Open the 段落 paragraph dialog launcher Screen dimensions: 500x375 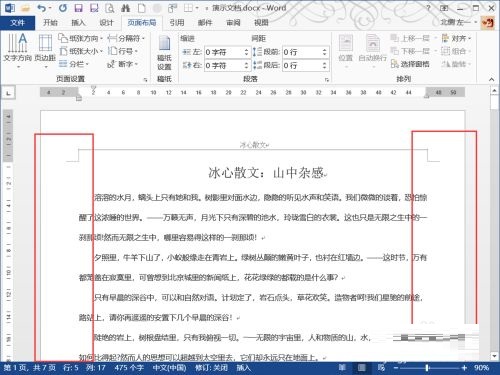327,80
